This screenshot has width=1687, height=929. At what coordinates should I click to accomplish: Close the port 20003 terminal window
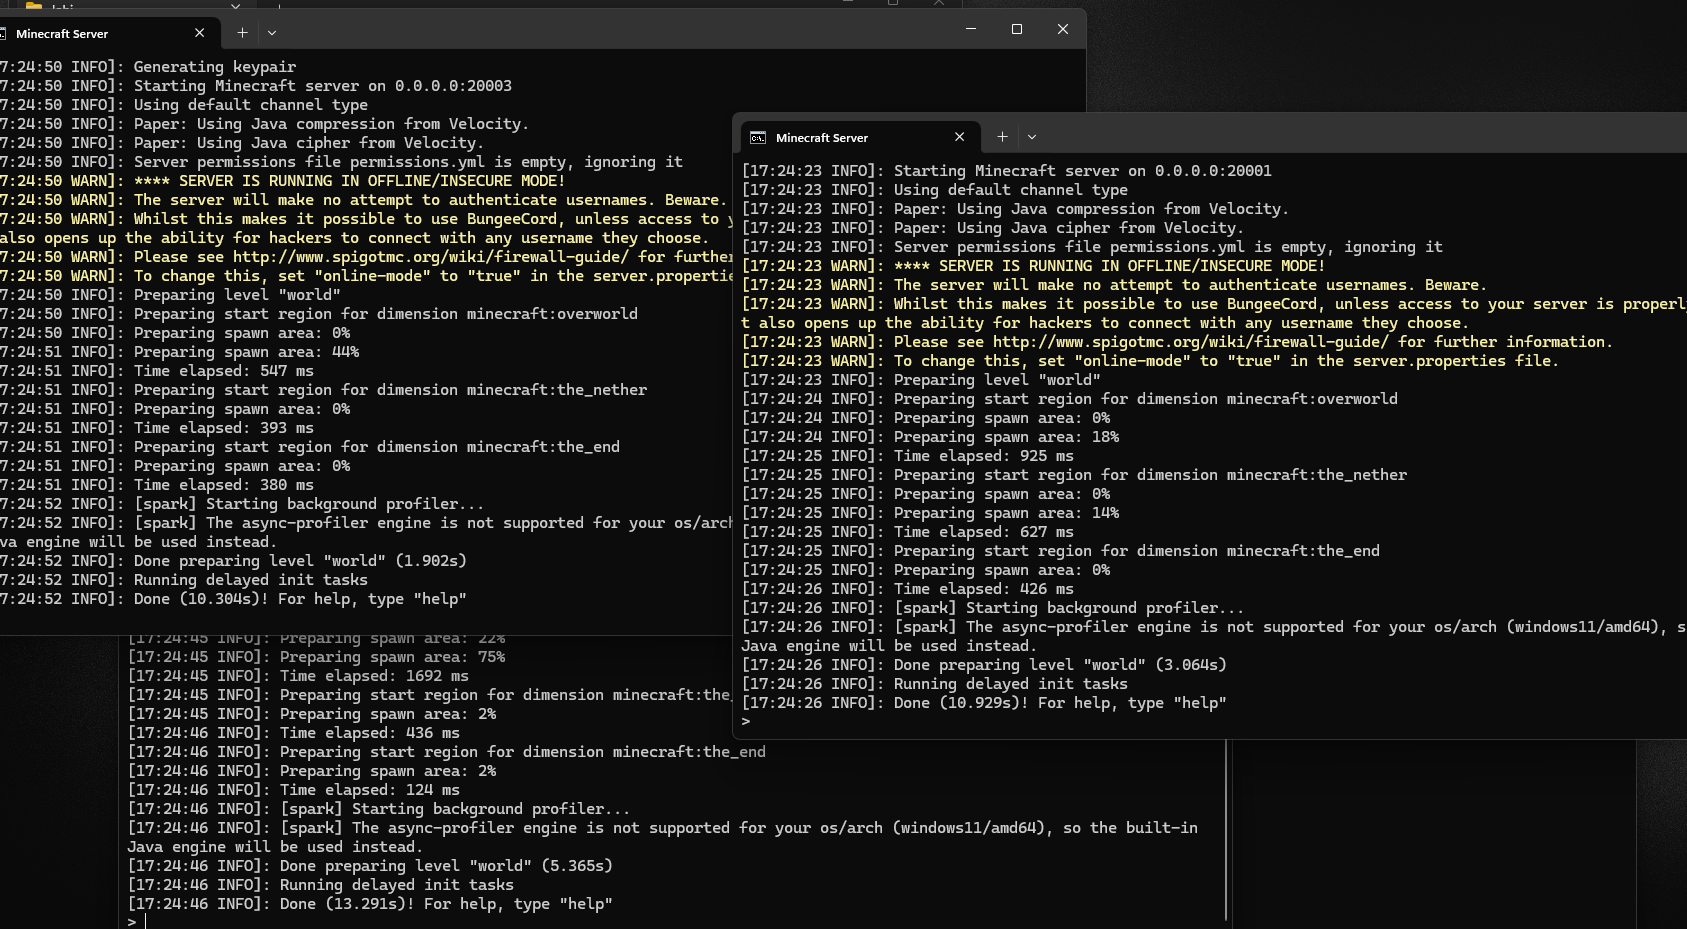pos(1063,30)
